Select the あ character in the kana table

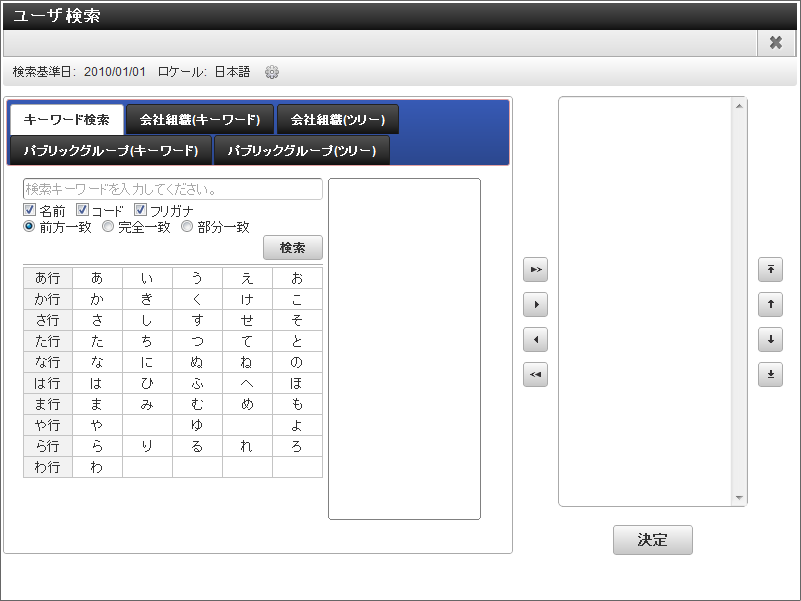[97, 279]
